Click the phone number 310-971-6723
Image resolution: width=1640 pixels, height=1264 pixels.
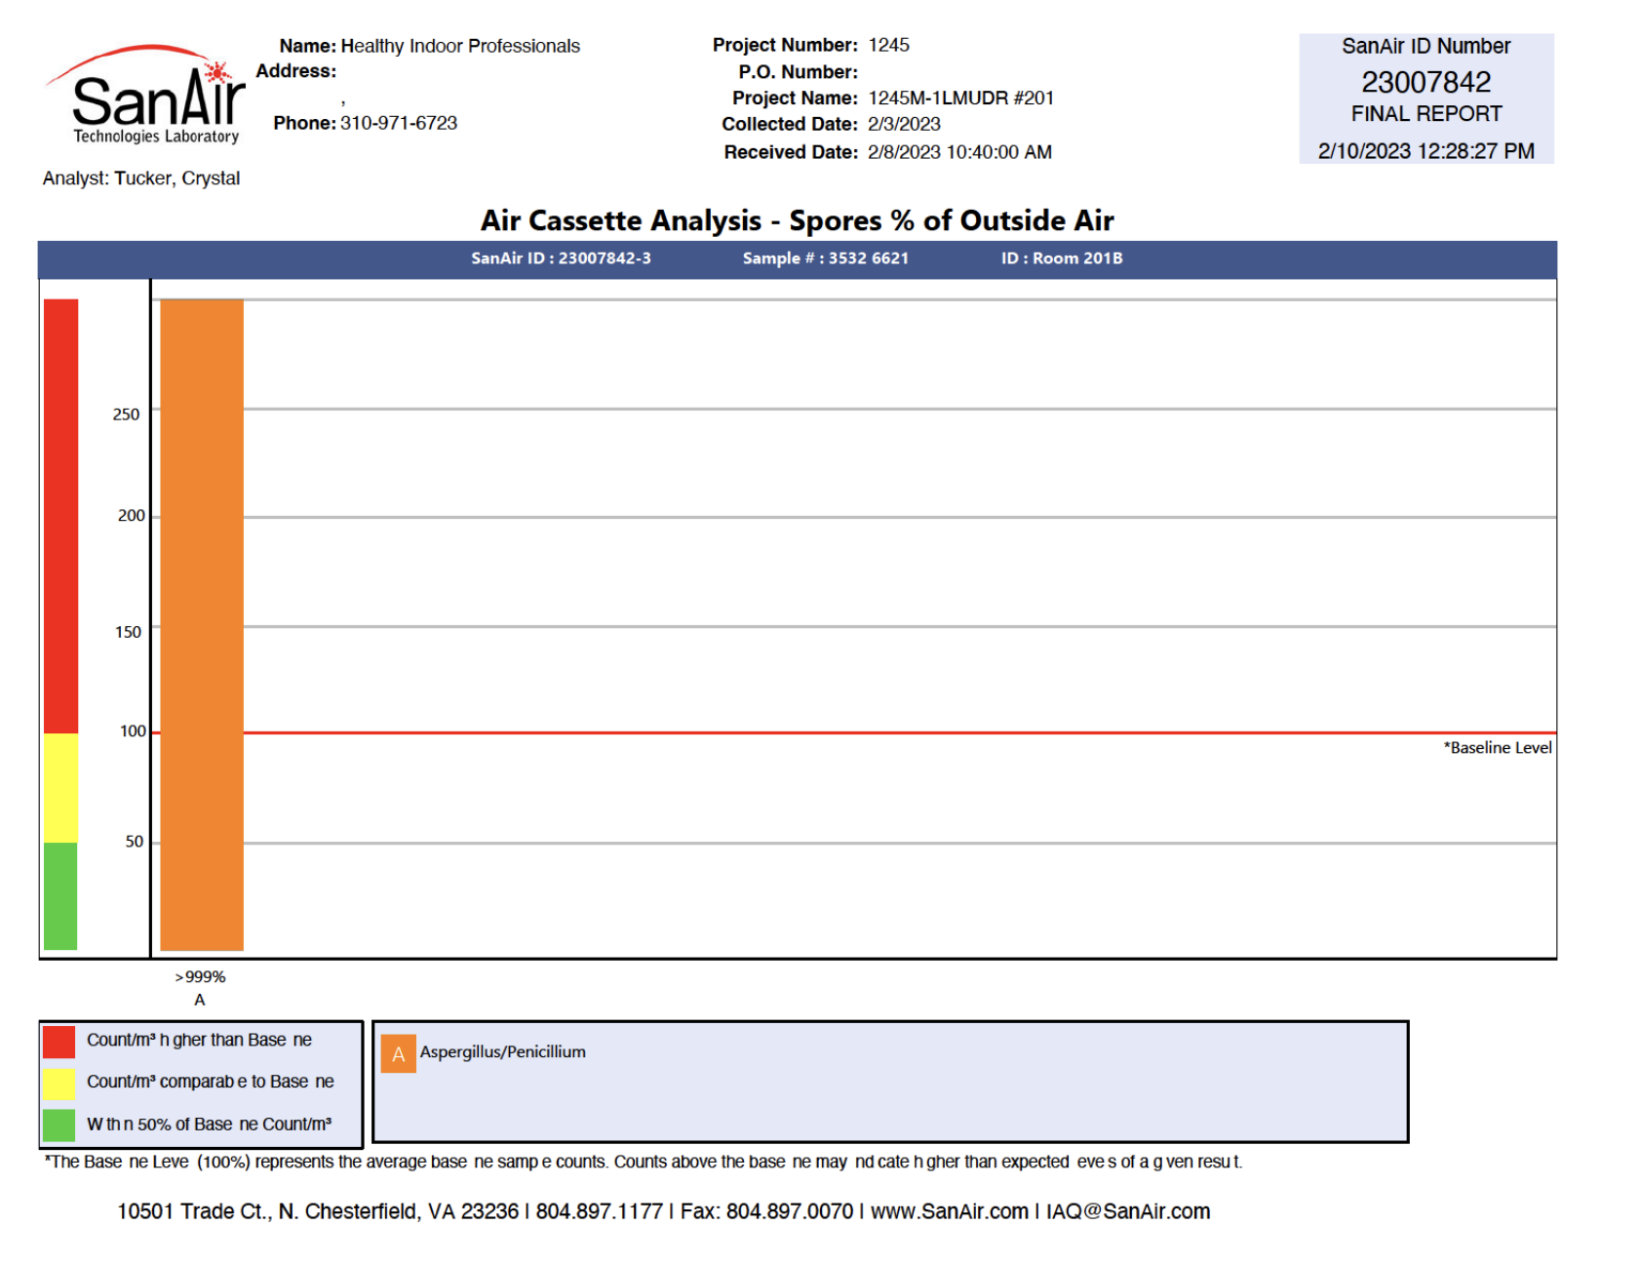coord(398,123)
